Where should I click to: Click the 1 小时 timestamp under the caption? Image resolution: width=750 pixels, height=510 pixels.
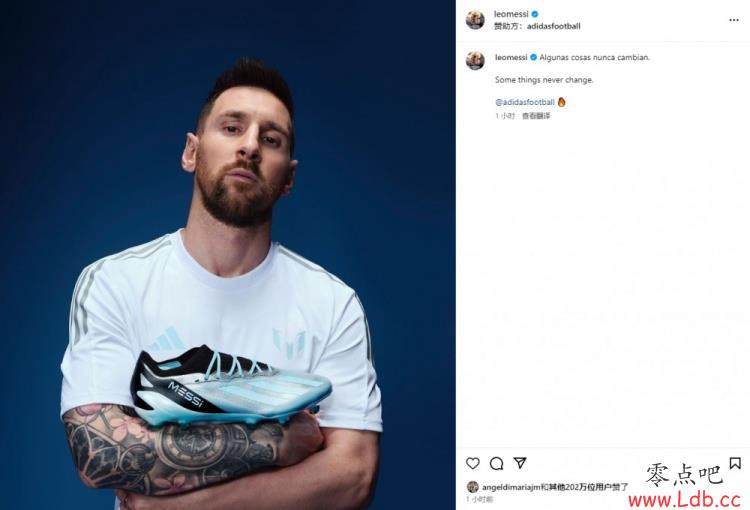coord(505,116)
